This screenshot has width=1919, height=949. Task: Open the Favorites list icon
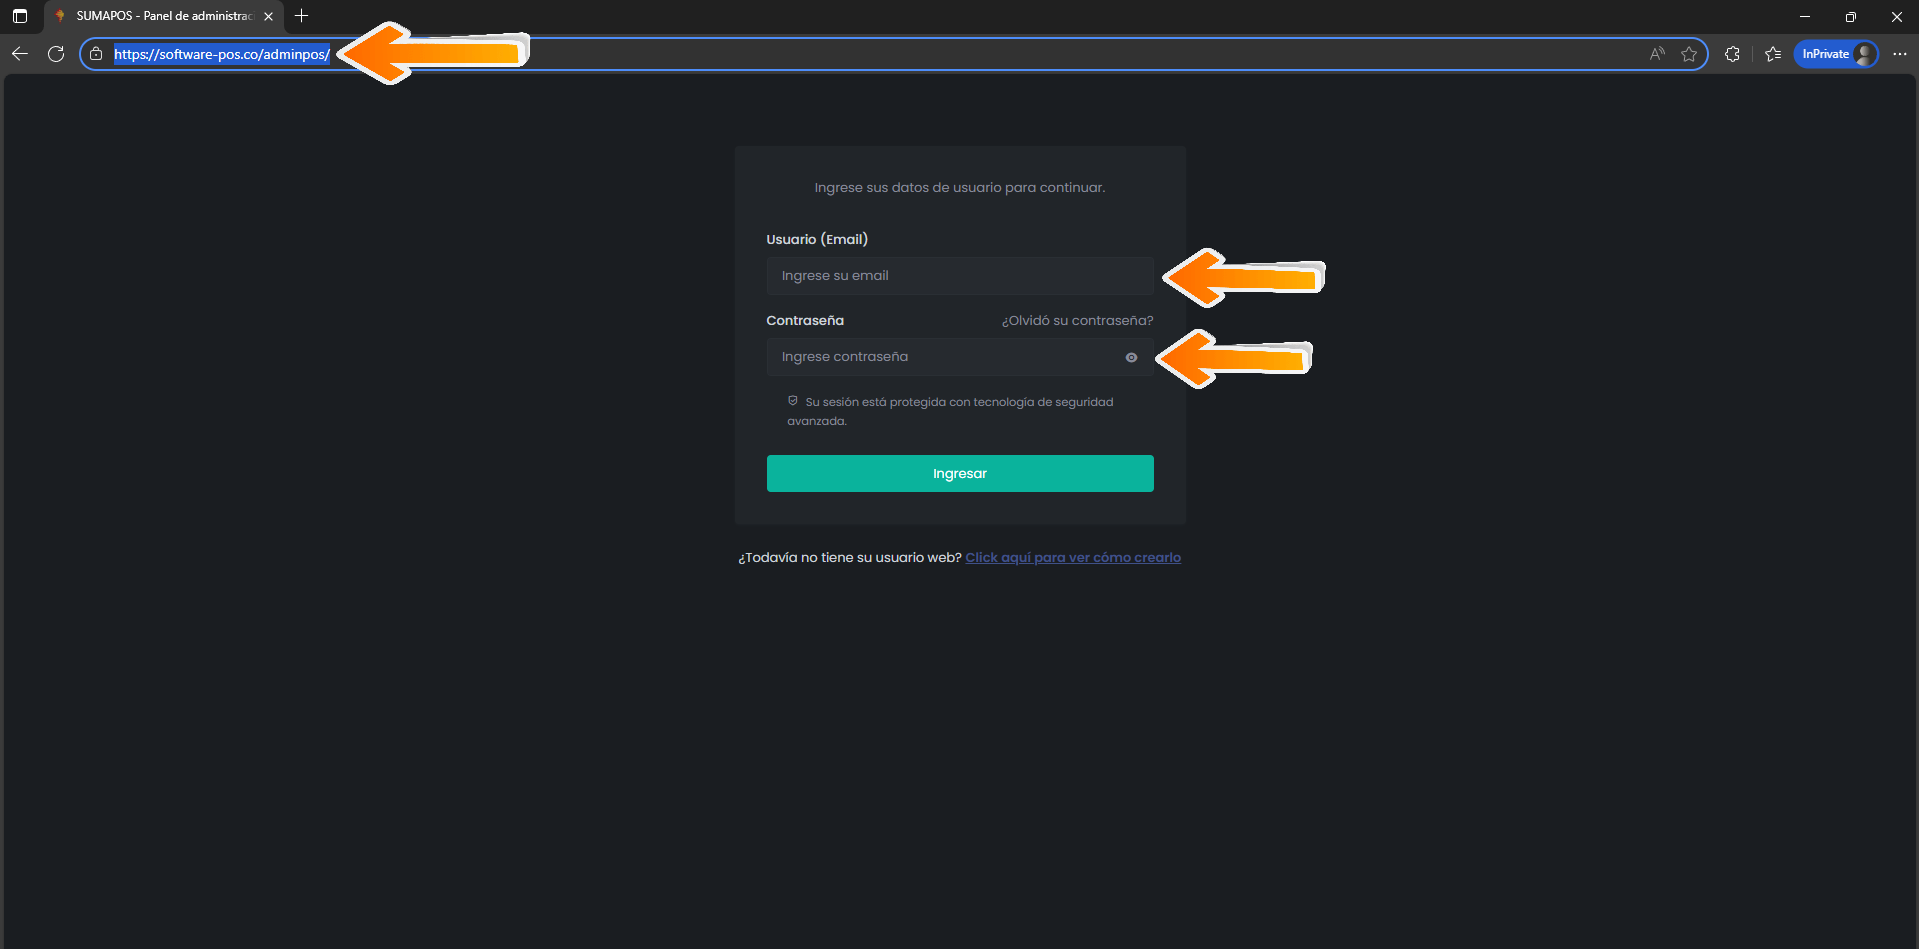[1773, 54]
